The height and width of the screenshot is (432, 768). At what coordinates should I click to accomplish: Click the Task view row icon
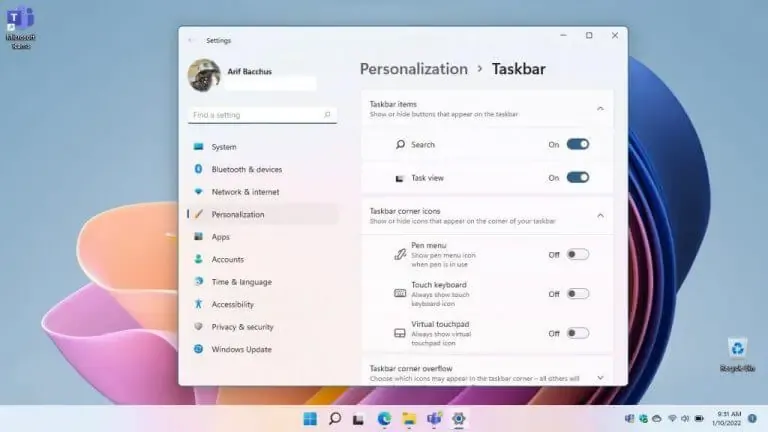click(x=400, y=178)
